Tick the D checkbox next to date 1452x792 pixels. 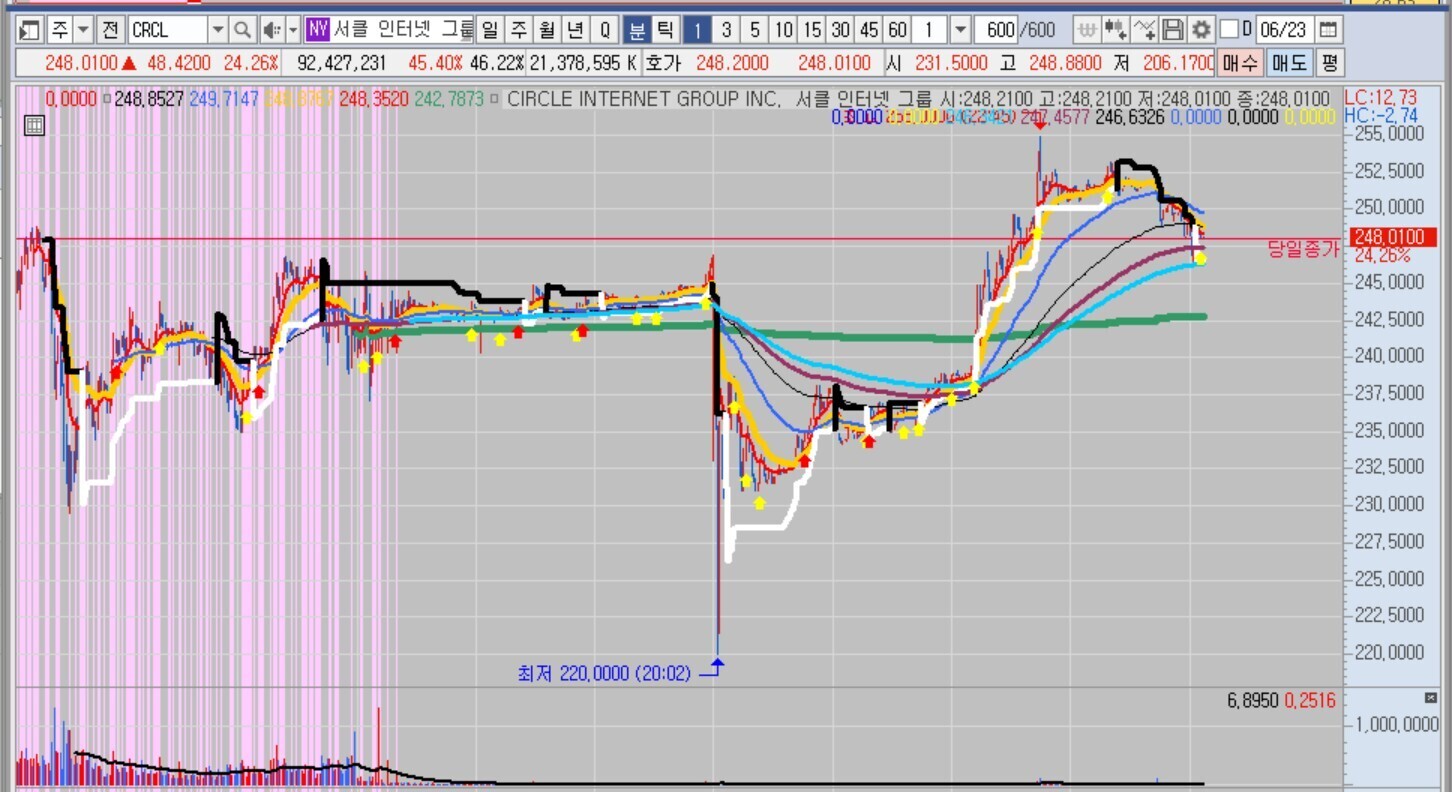[x=1229, y=29]
